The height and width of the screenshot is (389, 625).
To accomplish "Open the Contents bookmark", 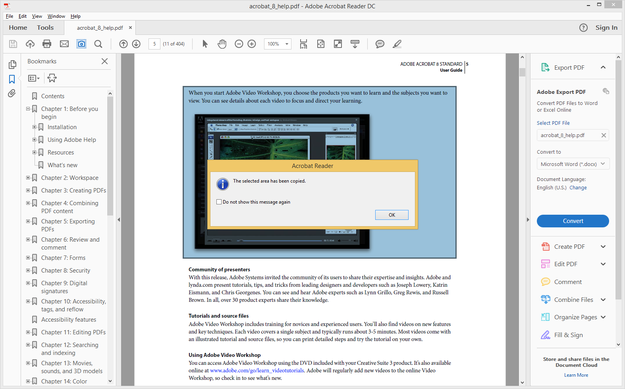I will (53, 96).
